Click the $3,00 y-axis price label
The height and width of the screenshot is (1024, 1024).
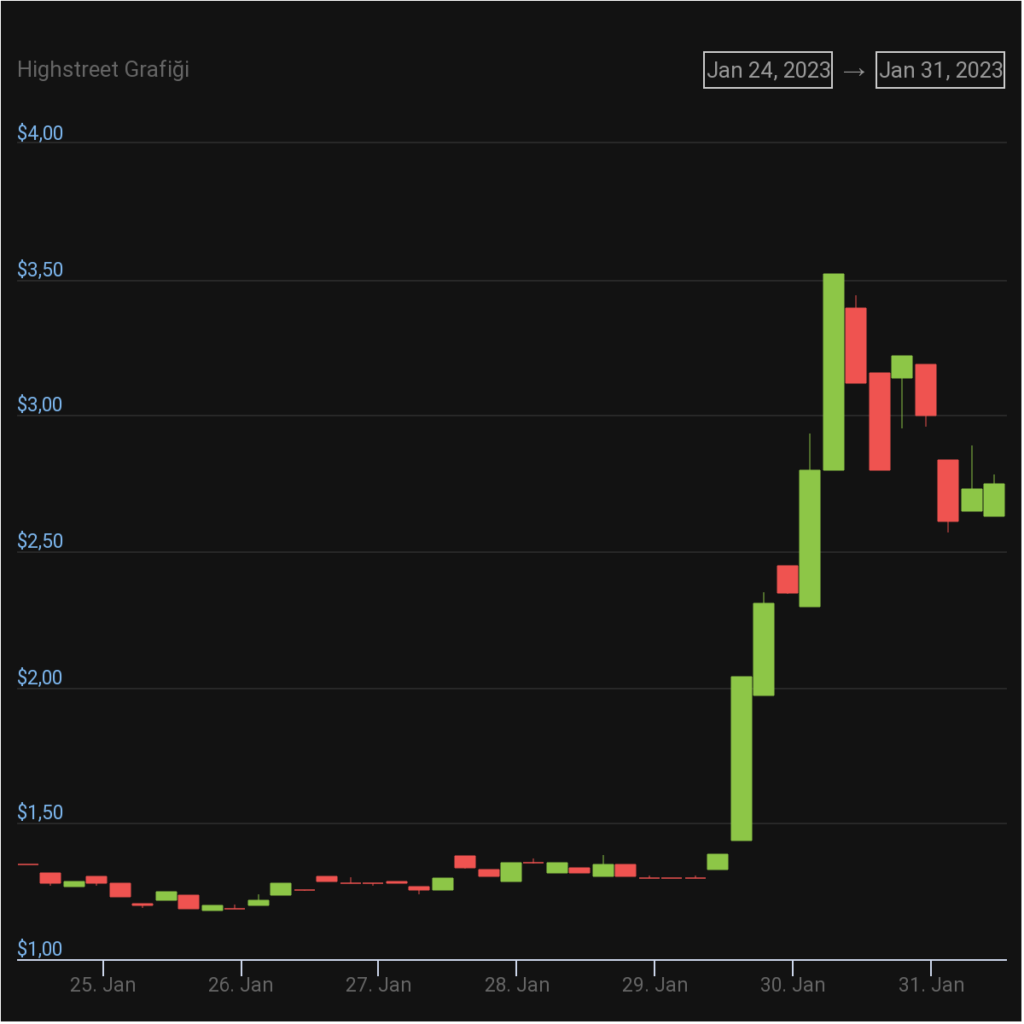[40, 406]
